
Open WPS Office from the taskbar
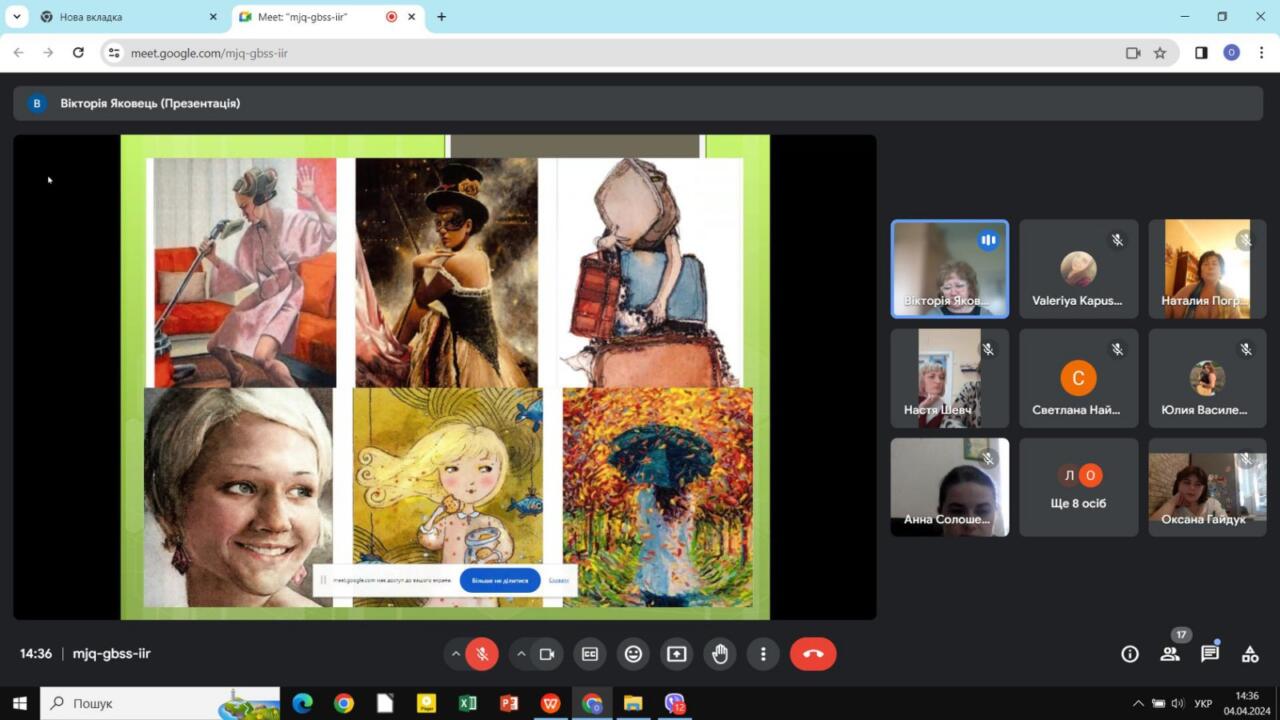(x=550, y=703)
